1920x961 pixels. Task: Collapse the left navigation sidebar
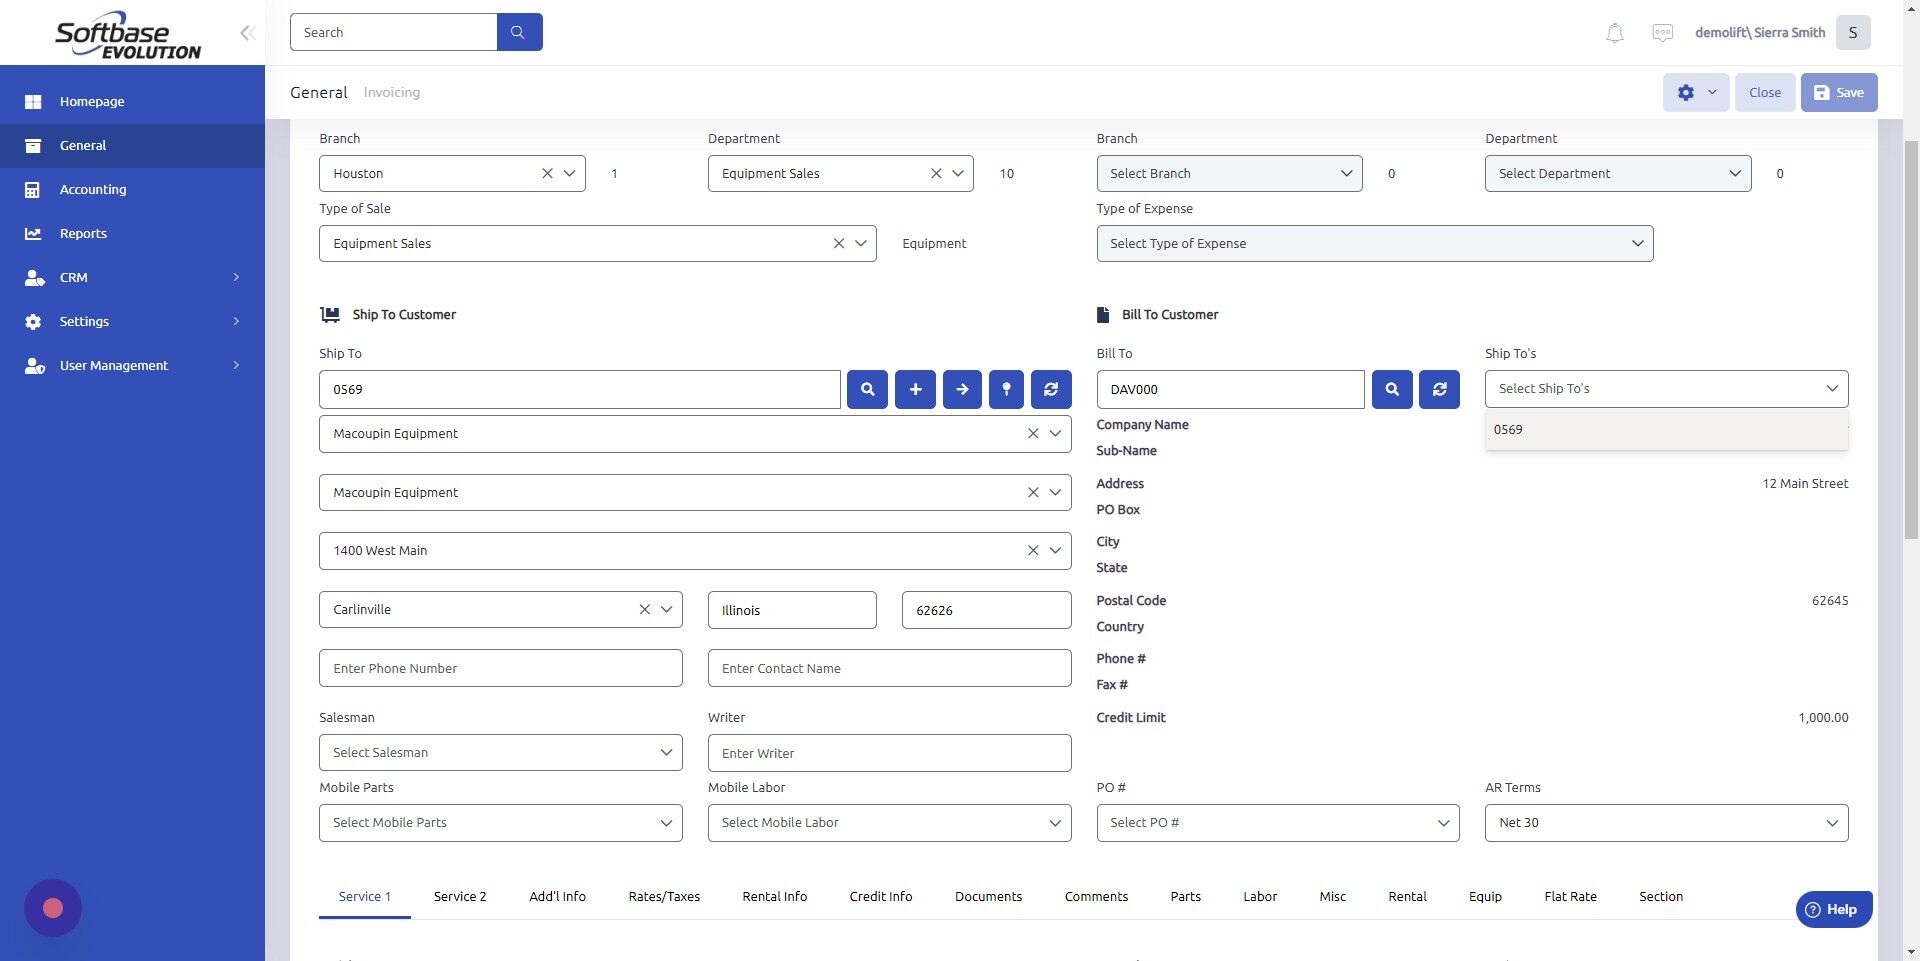(x=247, y=32)
